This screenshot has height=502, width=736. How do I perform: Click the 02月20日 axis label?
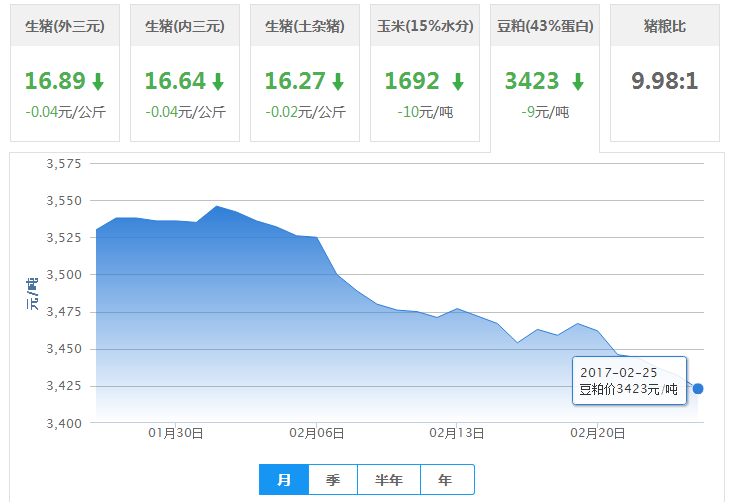tap(598, 433)
